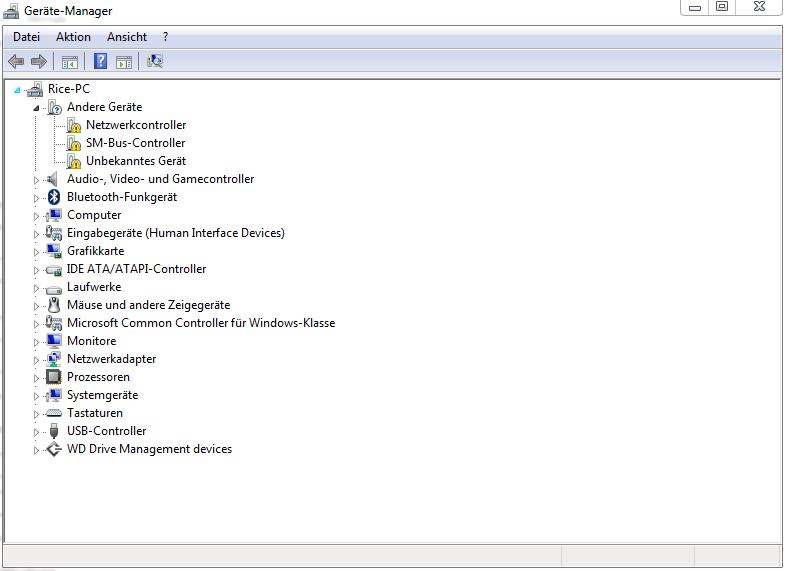Image resolution: width=786 pixels, height=571 pixels.
Task: Expand the Grafikkarte category
Action: [x=36, y=252]
